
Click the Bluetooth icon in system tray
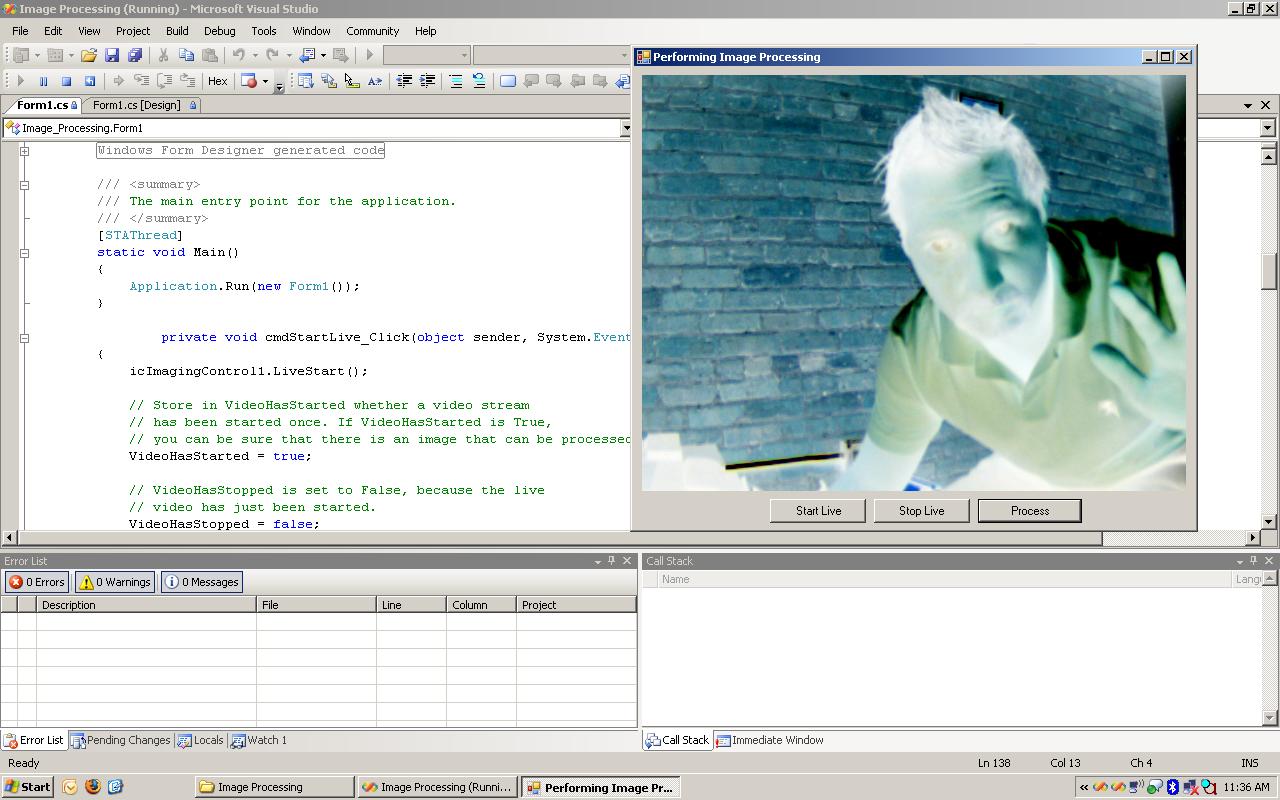tap(1173, 787)
